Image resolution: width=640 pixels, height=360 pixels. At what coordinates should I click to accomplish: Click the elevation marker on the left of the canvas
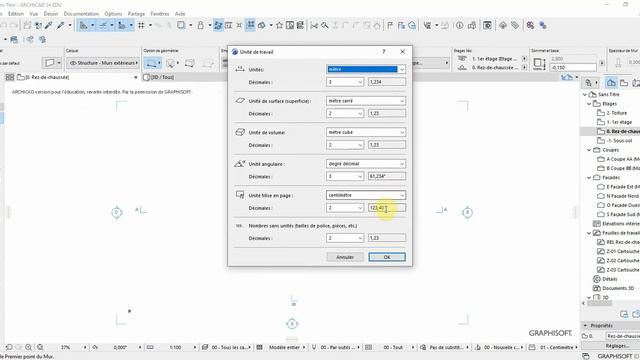click(117, 212)
